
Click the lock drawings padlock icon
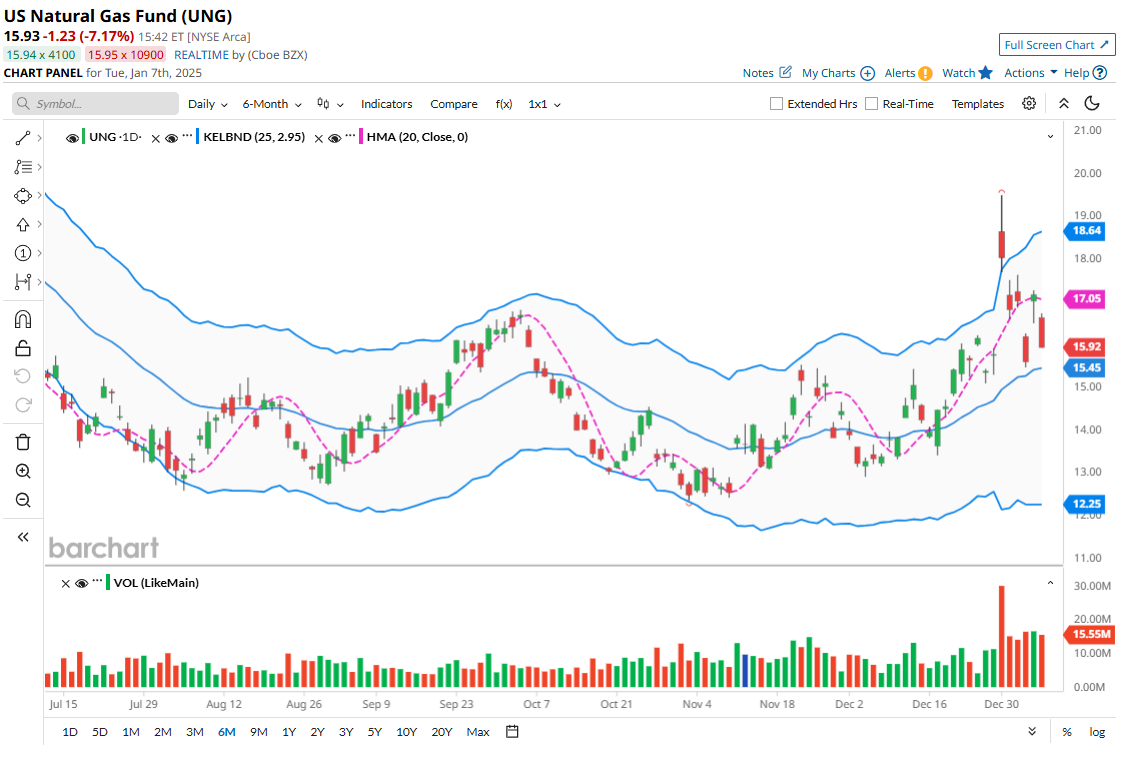tap(23, 348)
